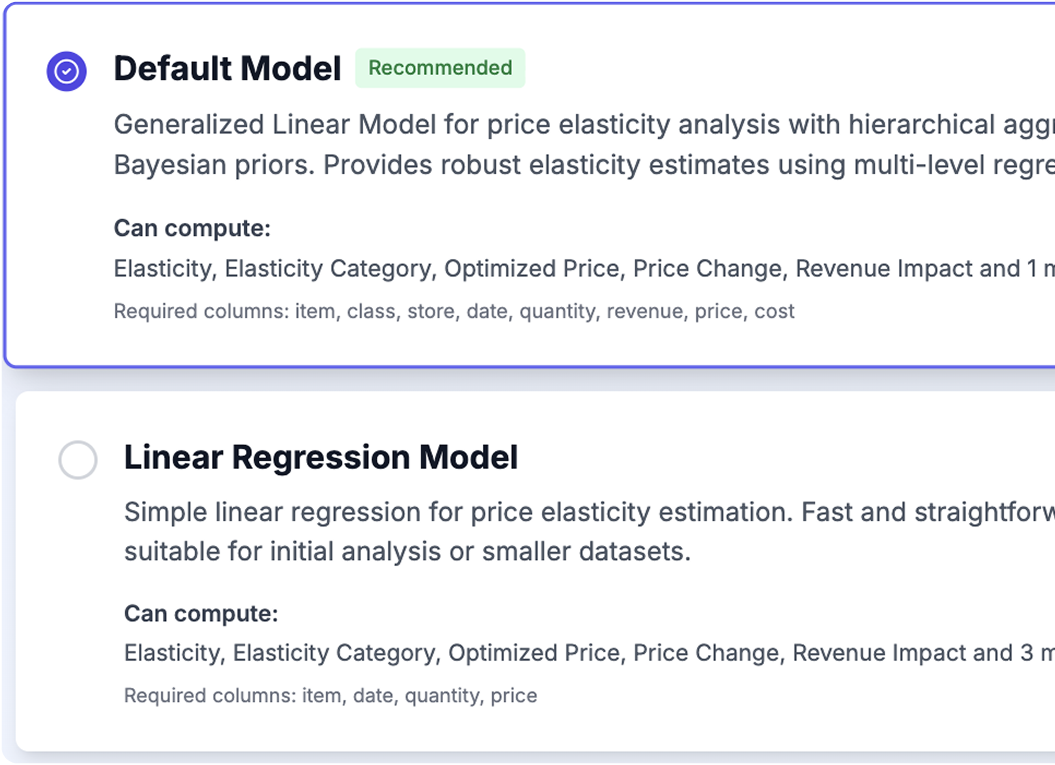Click the 'Can compute:' label on Linear Regression Model
This screenshot has width=1055, height=765.
tap(199, 613)
